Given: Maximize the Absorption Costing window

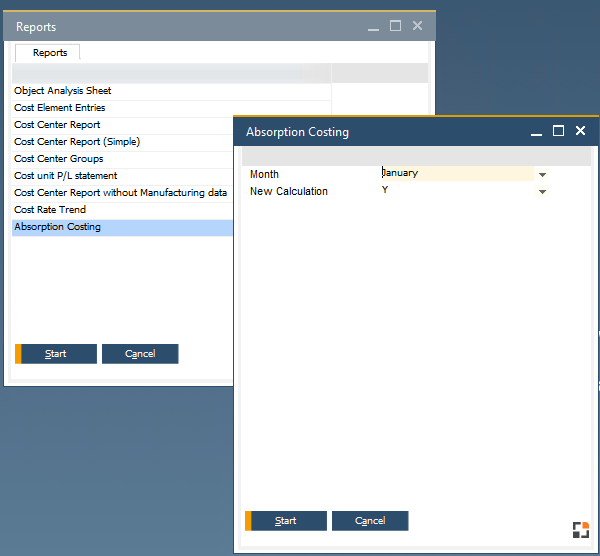Looking at the screenshot, I should (558, 131).
